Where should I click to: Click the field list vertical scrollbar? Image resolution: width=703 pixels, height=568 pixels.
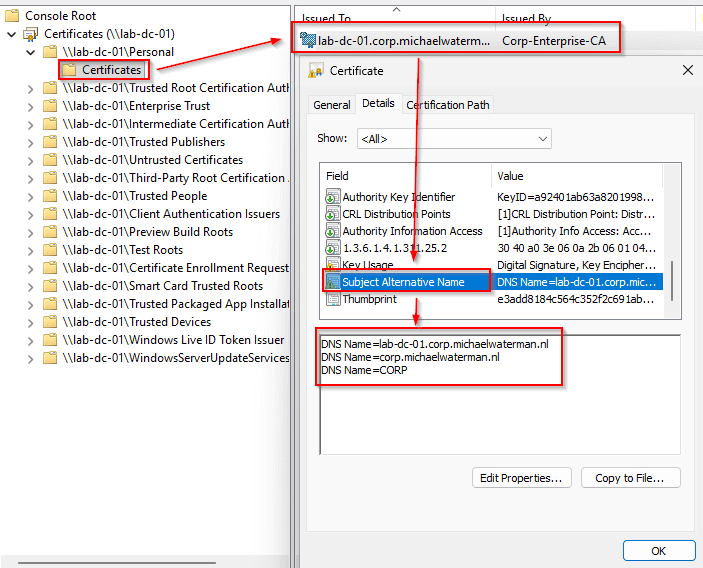click(675, 240)
